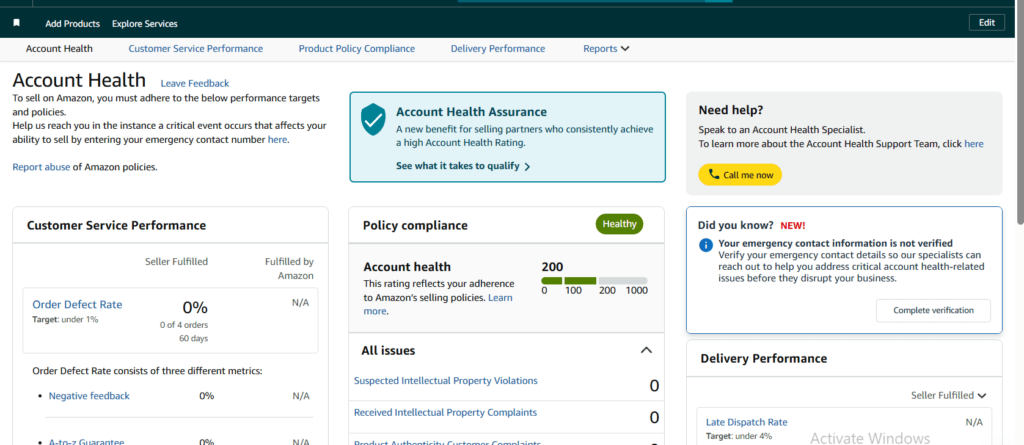Viewport: 1024px width, 445px height.
Task: Click the Policy compliance heading
Action: click(415, 225)
